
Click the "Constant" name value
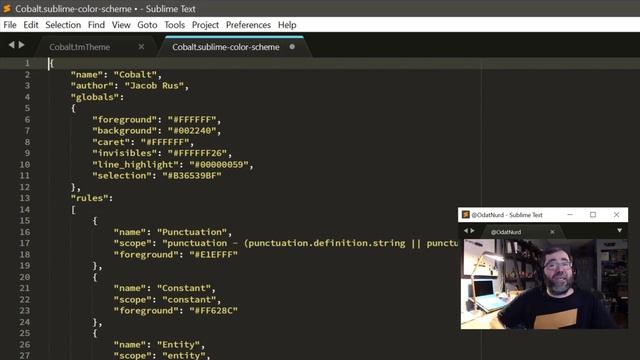tap(184, 288)
